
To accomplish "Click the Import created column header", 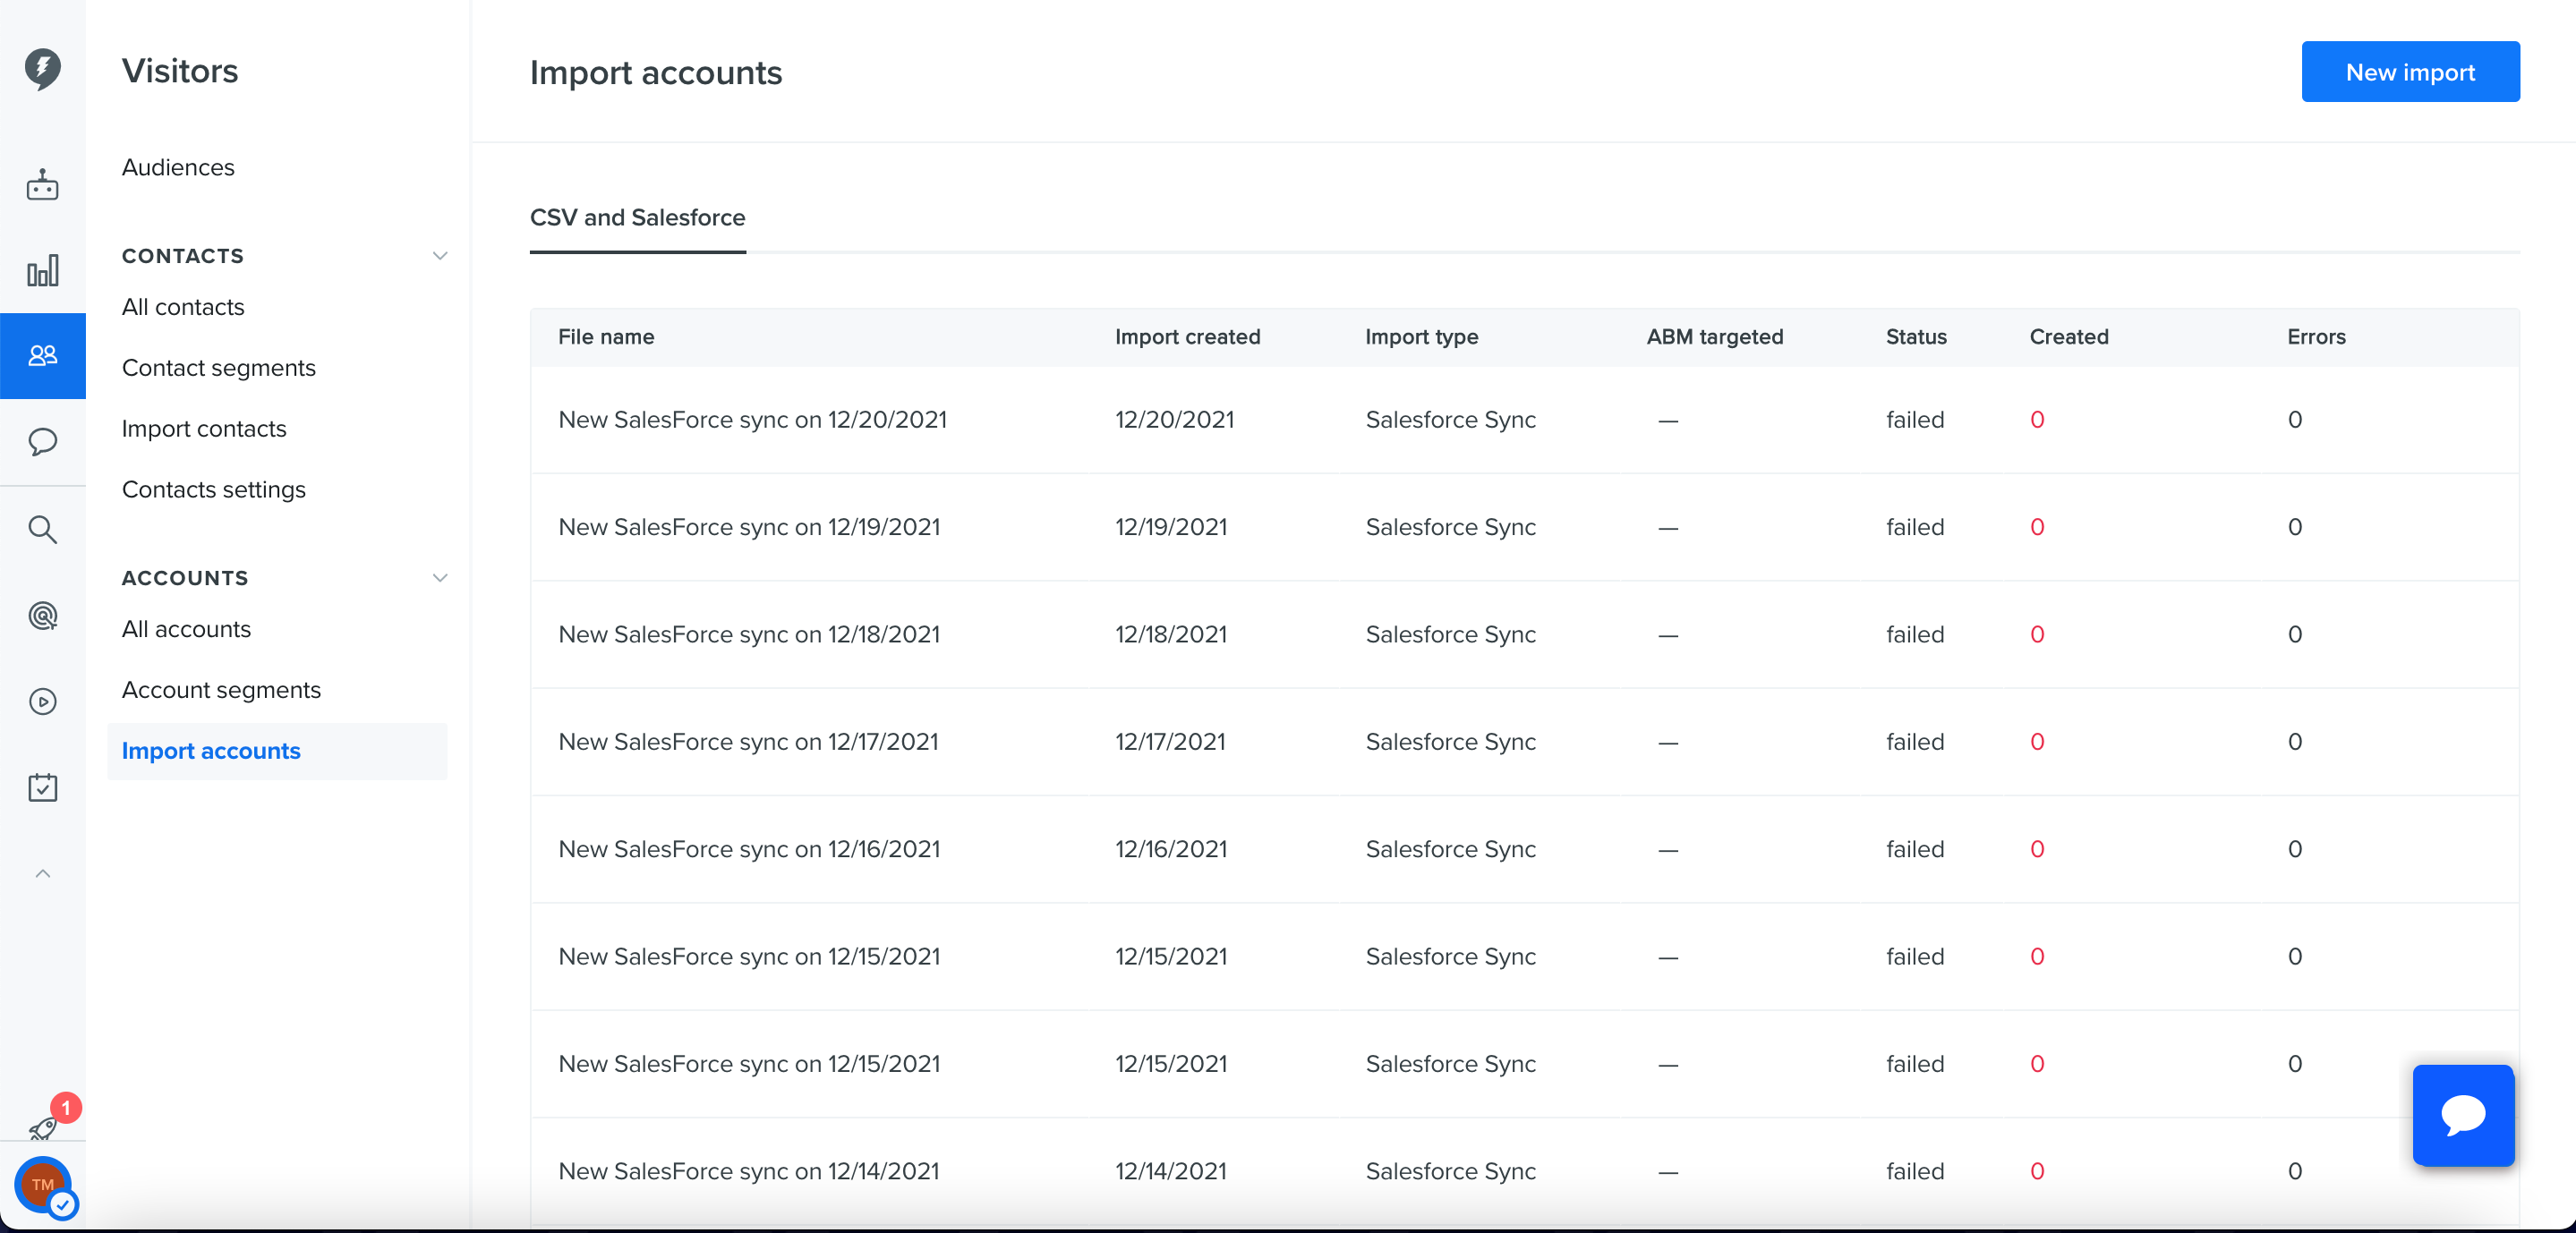I will (x=1187, y=337).
